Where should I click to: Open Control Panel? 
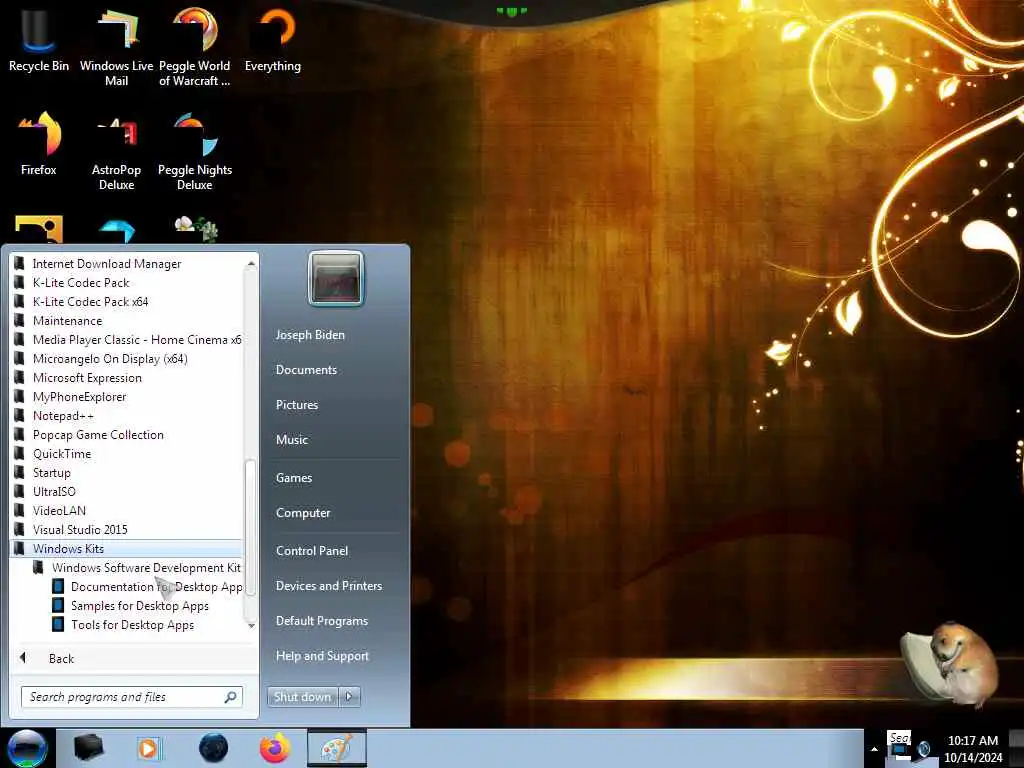[312, 551]
